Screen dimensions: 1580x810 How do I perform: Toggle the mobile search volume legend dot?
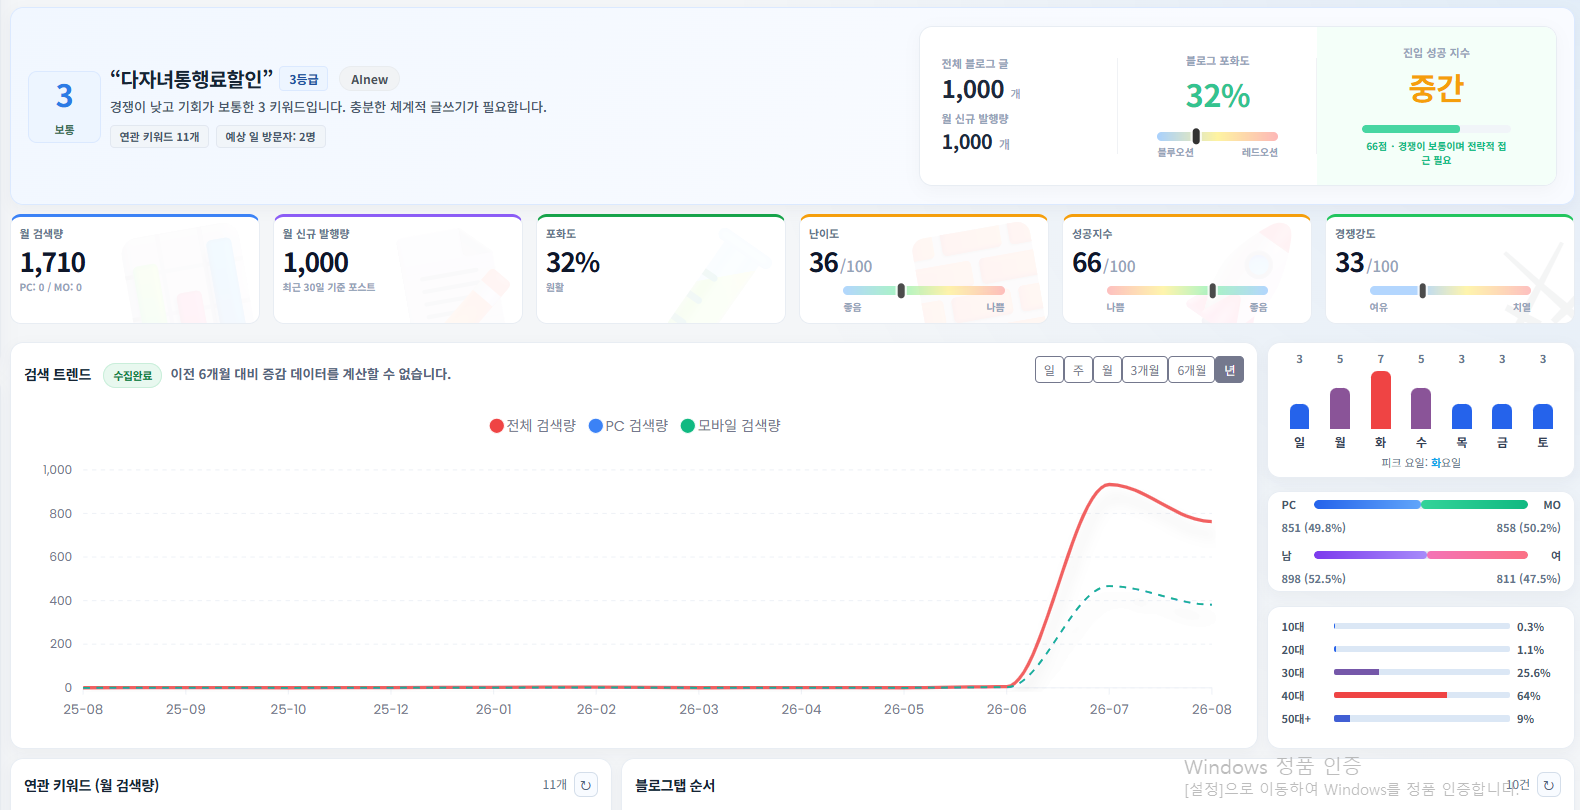pos(688,426)
